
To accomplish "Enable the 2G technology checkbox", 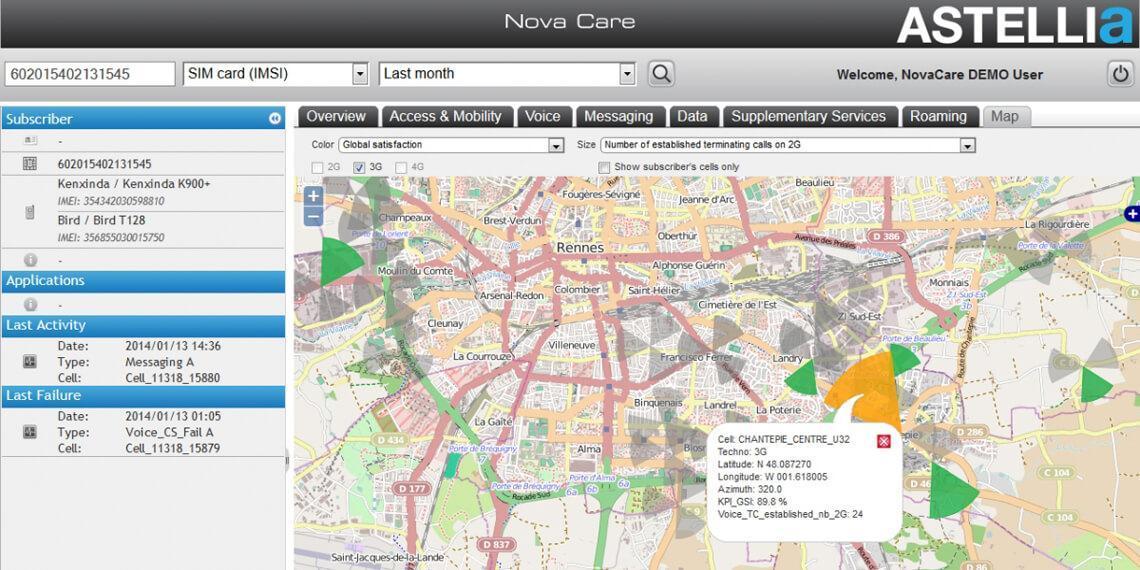I will tap(317, 167).
